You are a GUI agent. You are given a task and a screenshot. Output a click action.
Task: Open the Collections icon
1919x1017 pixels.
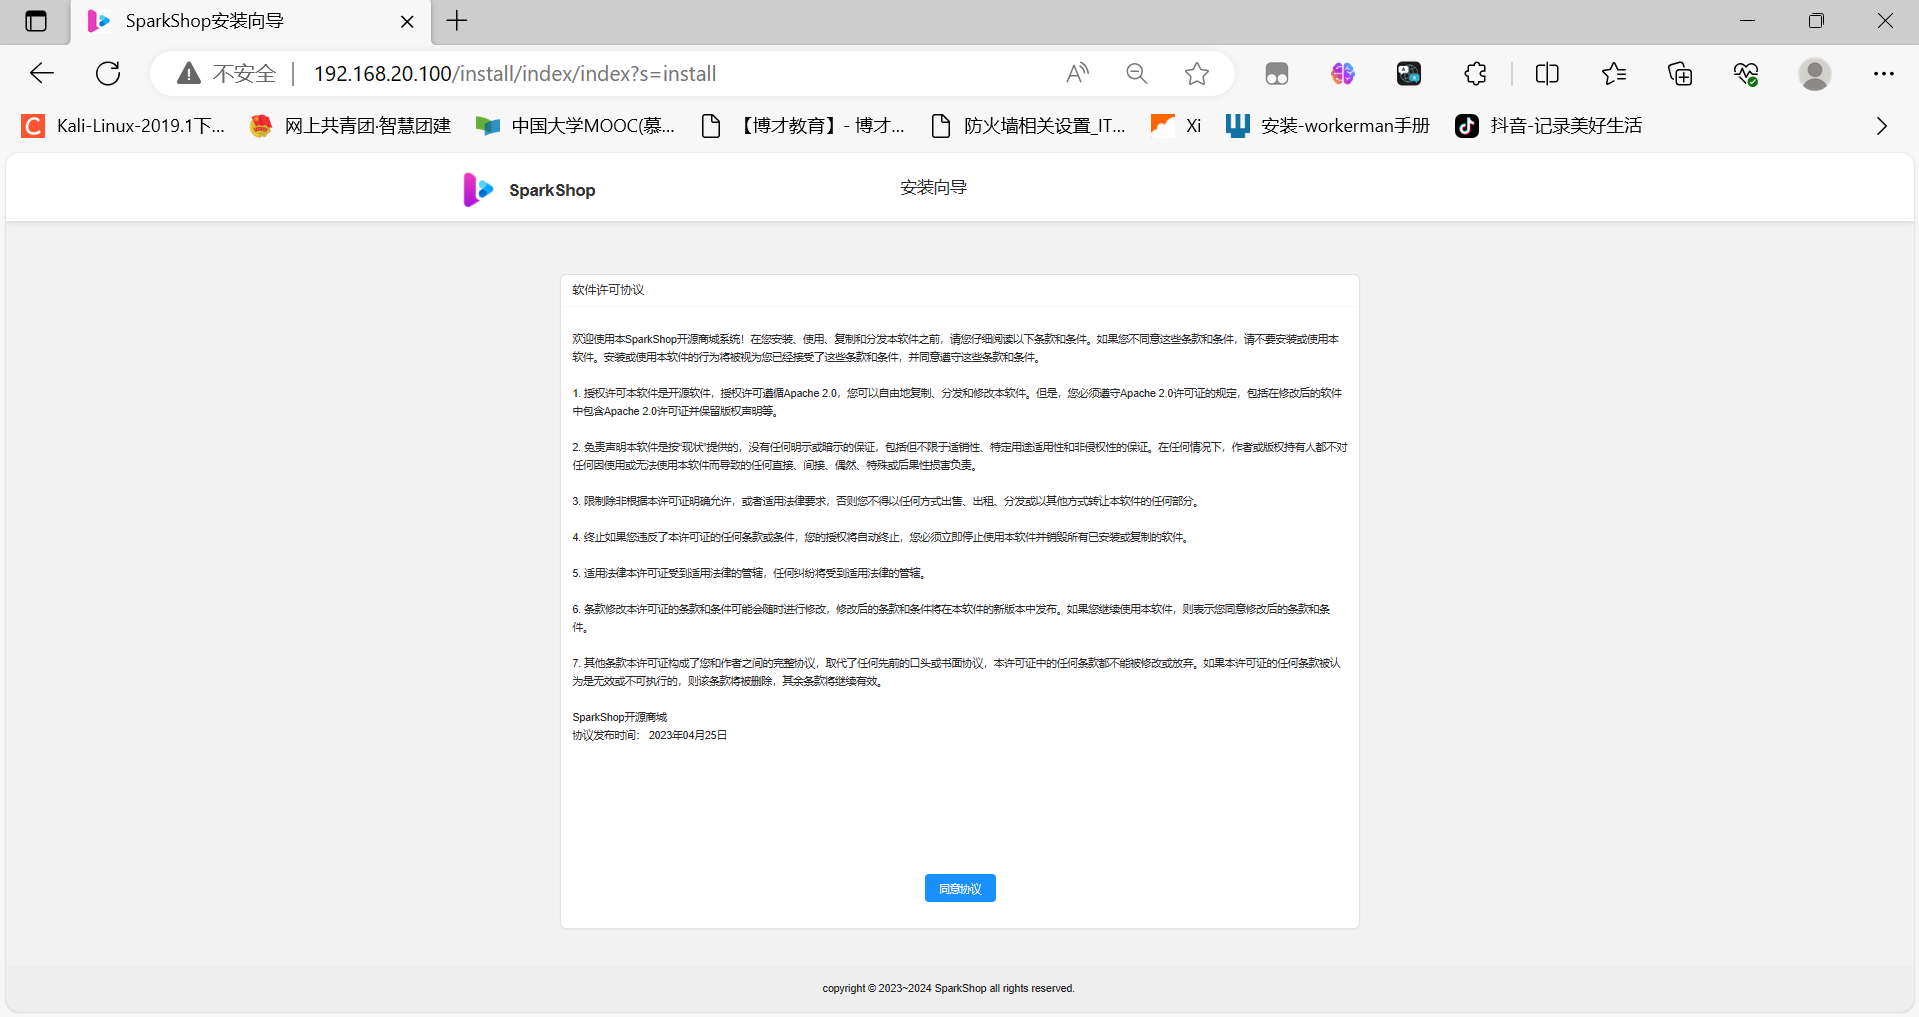click(1680, 73)
